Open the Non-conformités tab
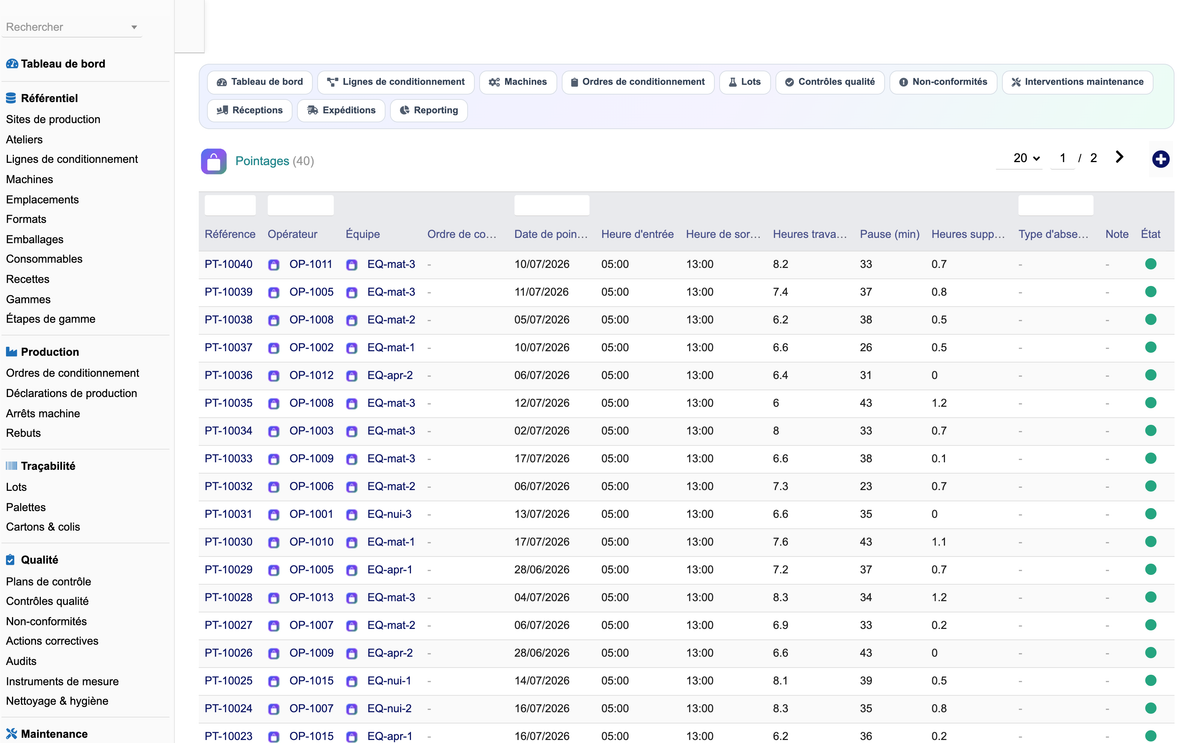1200x743 pixels. click(943, 82)
